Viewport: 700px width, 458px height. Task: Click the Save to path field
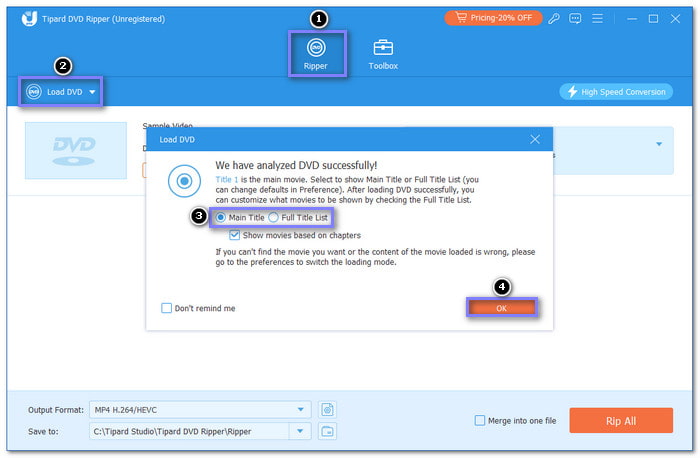[189, 431]
